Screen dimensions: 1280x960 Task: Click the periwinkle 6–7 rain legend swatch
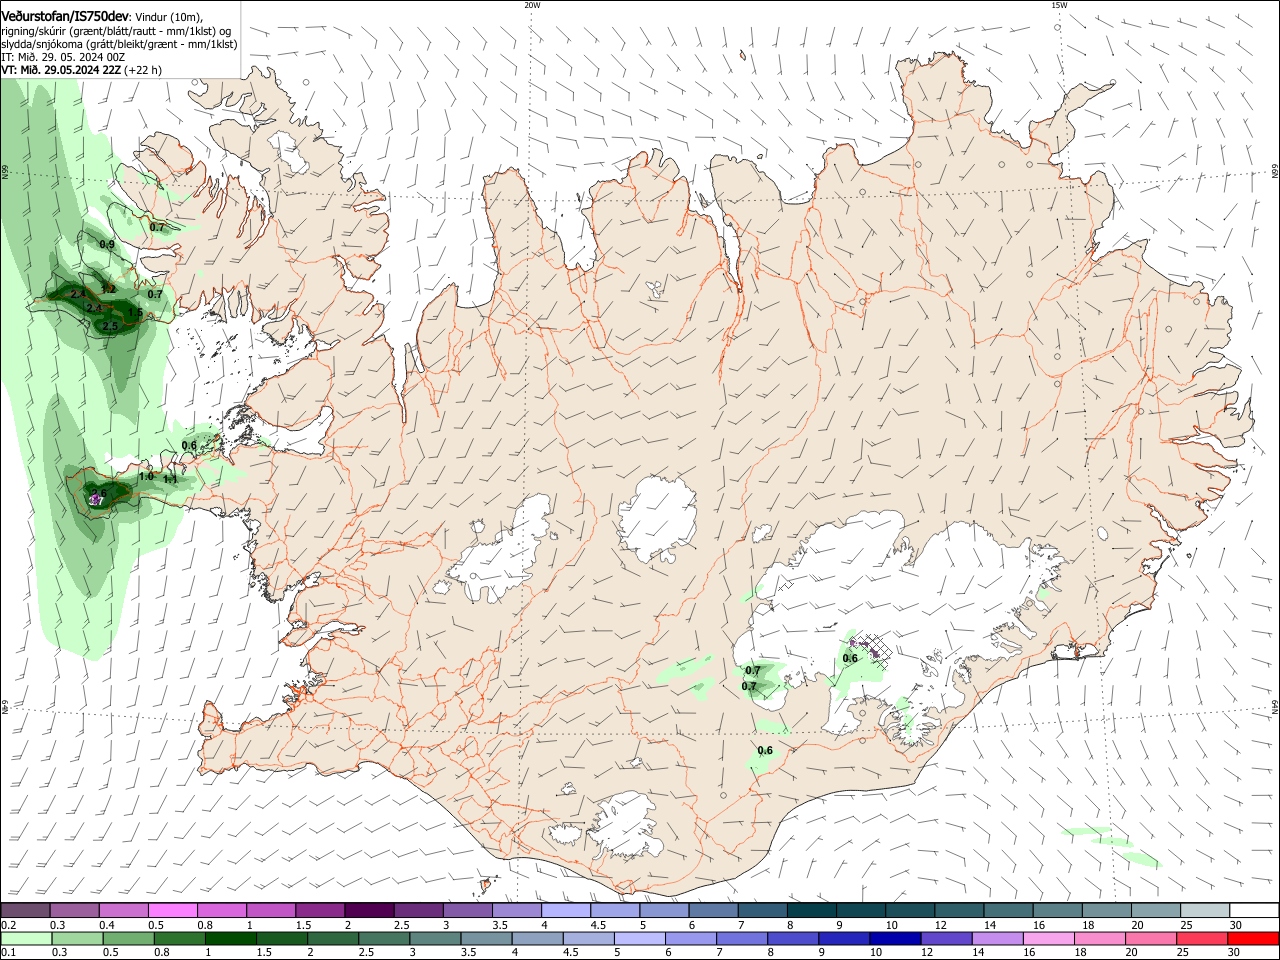(x=690, y=939)
